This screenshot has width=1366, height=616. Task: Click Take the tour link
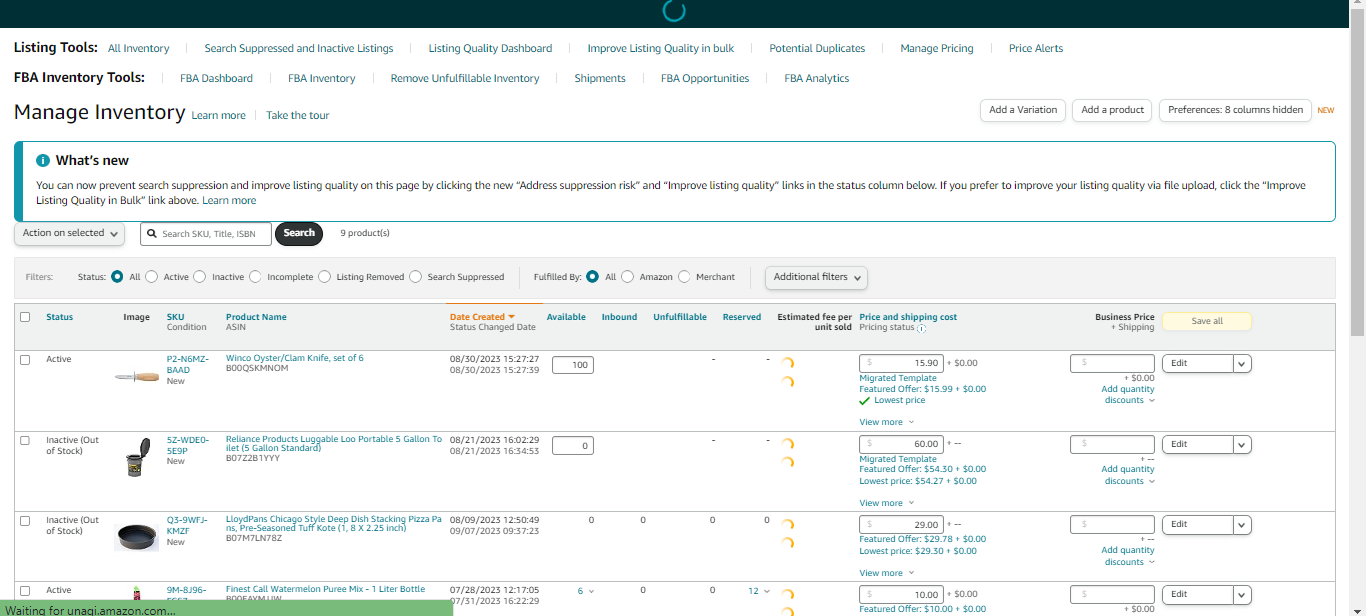click(297, 115)
